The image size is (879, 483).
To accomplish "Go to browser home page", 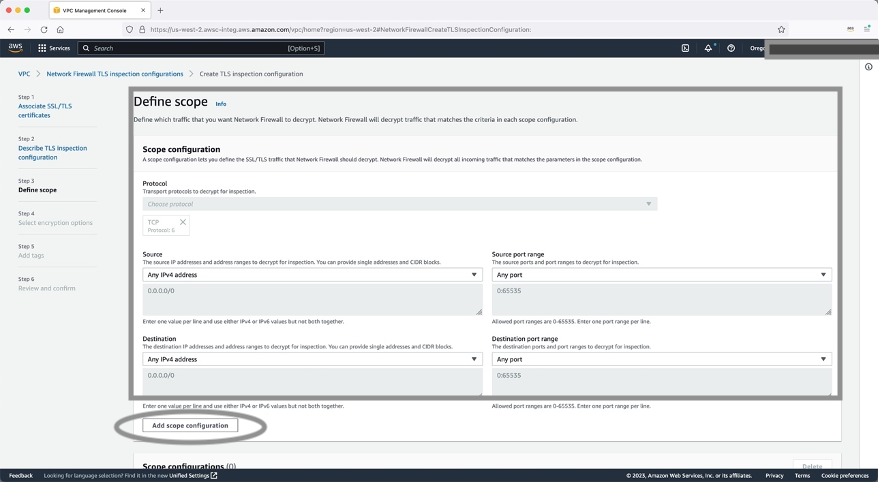I will (60, 30).
